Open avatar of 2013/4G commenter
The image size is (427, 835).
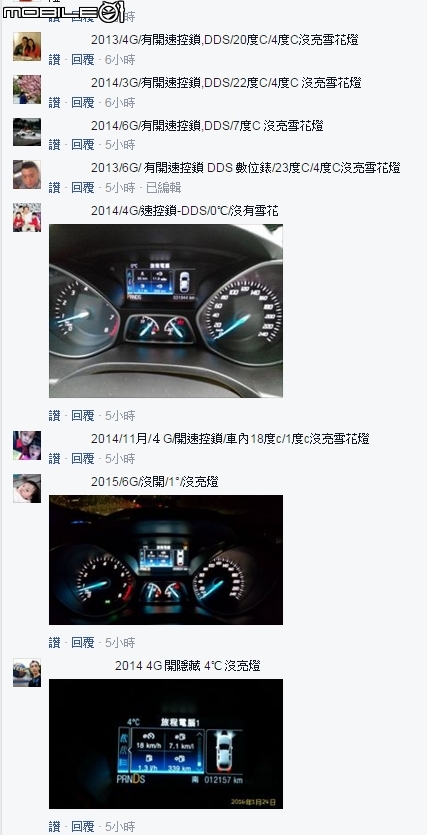tap(27, 46)
